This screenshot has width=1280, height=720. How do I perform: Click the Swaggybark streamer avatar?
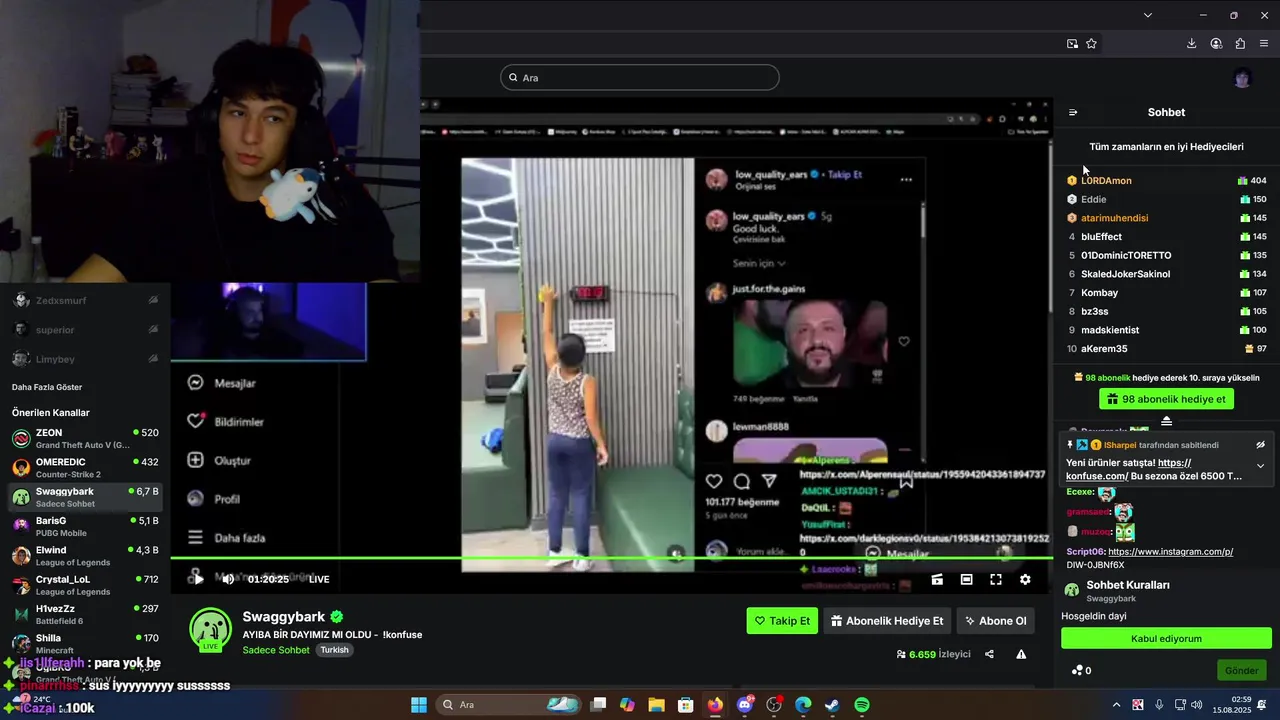[x=210, y=628]
